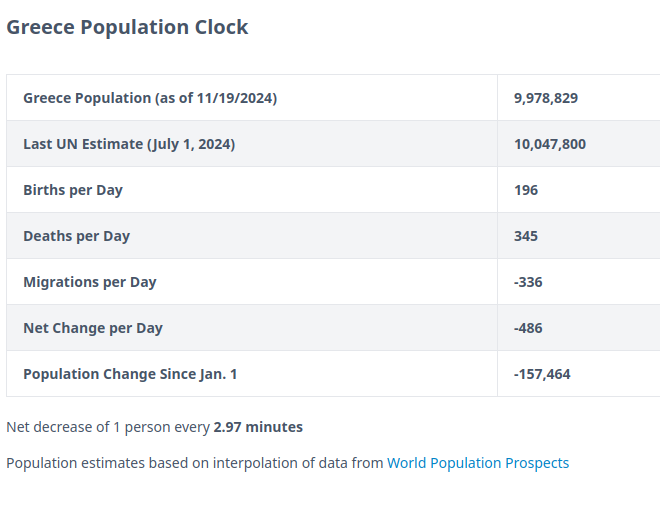660x506 pixels.
Task: Click the migrations value -336
Action: click(x=528, y=282)
